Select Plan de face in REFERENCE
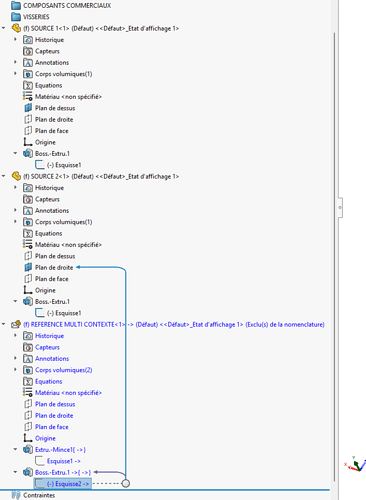The width and height of the screenshot is (366, 500). point(52,427)
